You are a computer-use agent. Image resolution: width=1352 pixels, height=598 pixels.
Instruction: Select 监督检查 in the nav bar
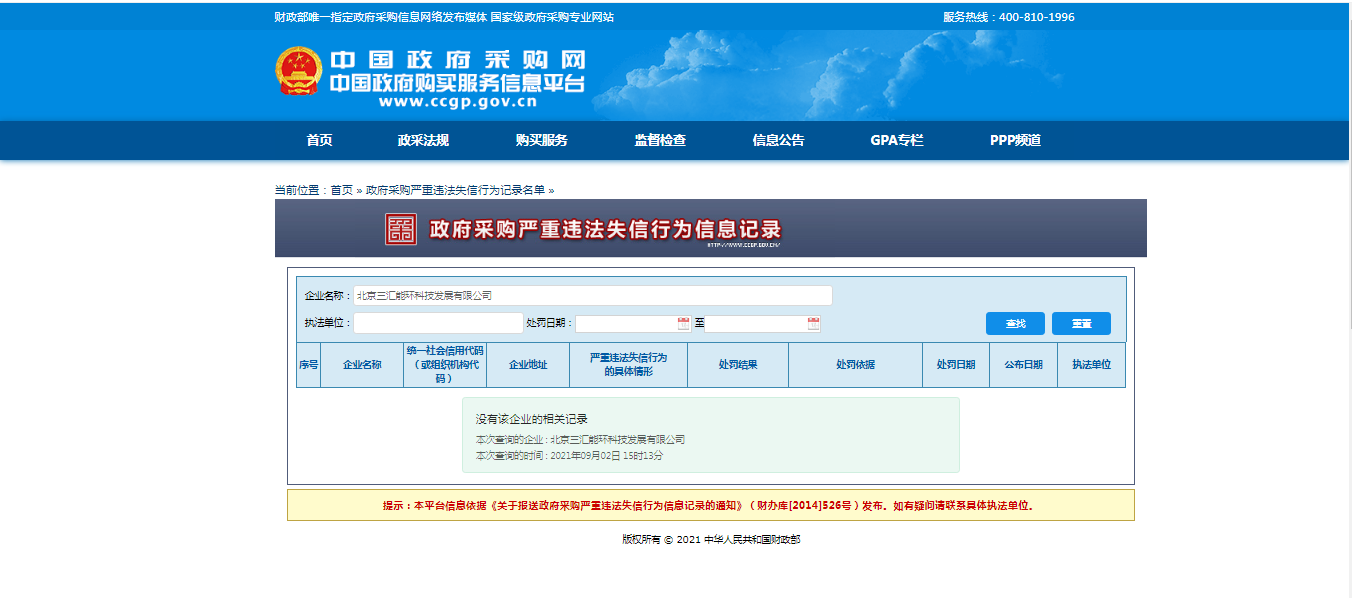(660, 140)
